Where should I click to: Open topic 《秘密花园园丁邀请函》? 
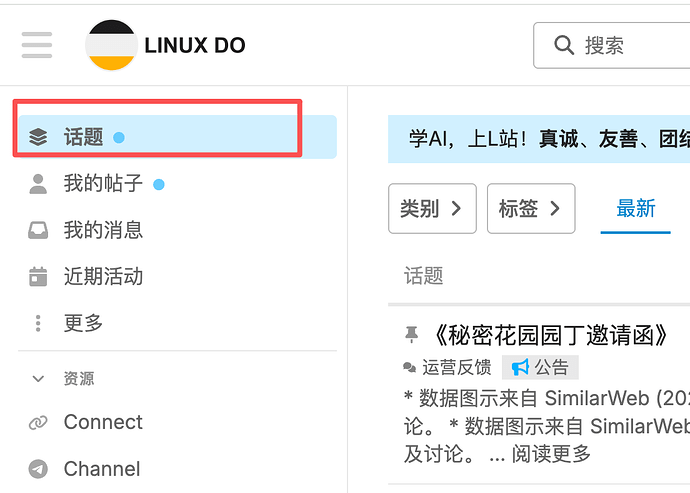click(550, 335)
